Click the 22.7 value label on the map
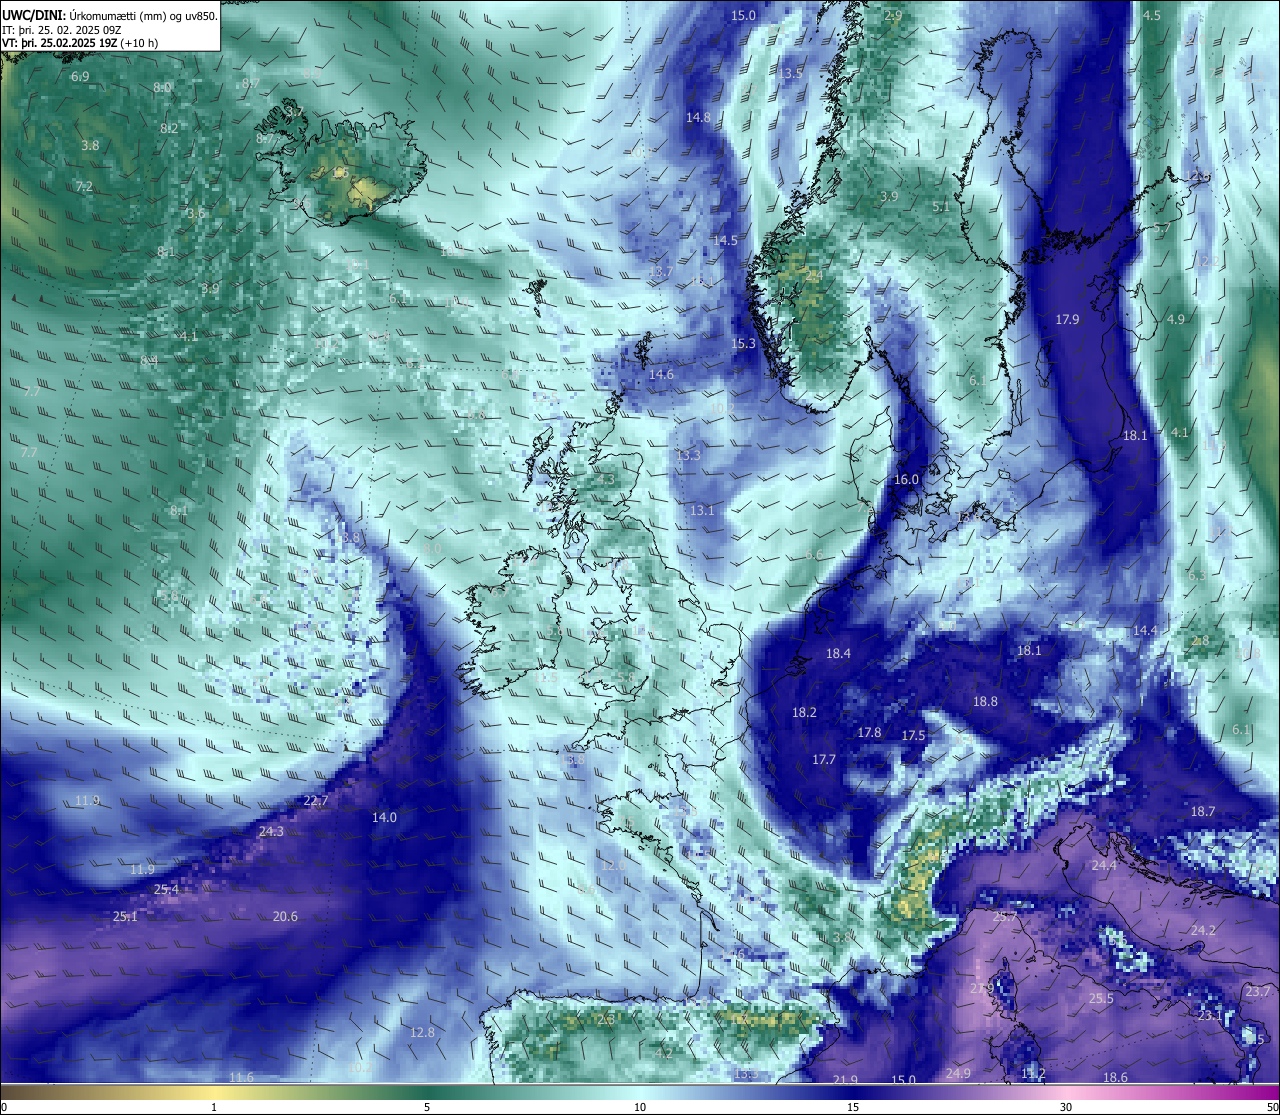The image size is (1280, 1115). (x=315, y=802)
